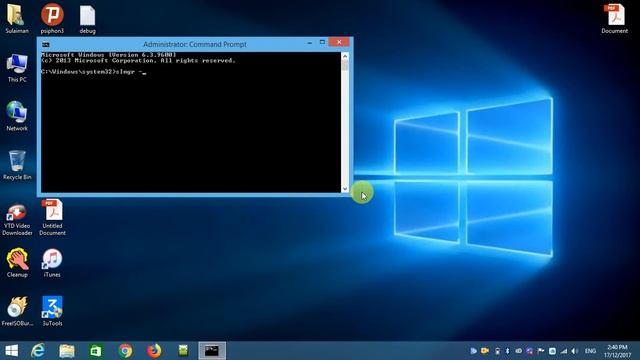The image size is (640, 360).
Task: Click the Command Prompt scrollbar down arrow
Action: [x=345, y=189]
